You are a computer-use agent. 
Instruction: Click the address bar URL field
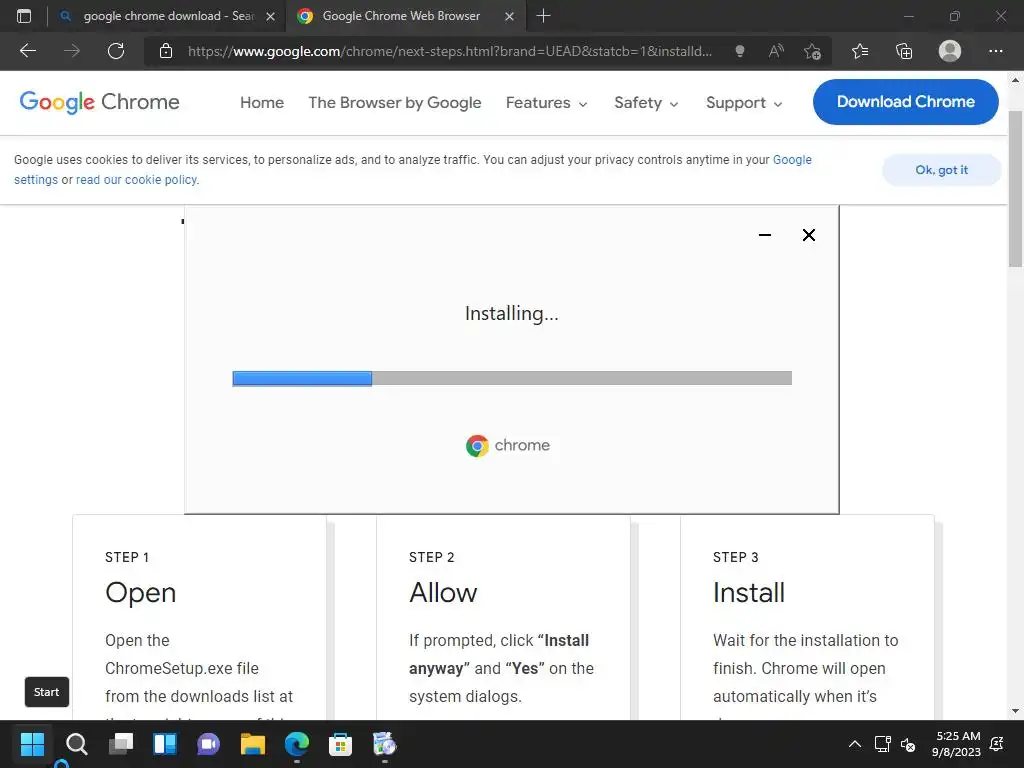pyautogui.click(x=449, y=51)
